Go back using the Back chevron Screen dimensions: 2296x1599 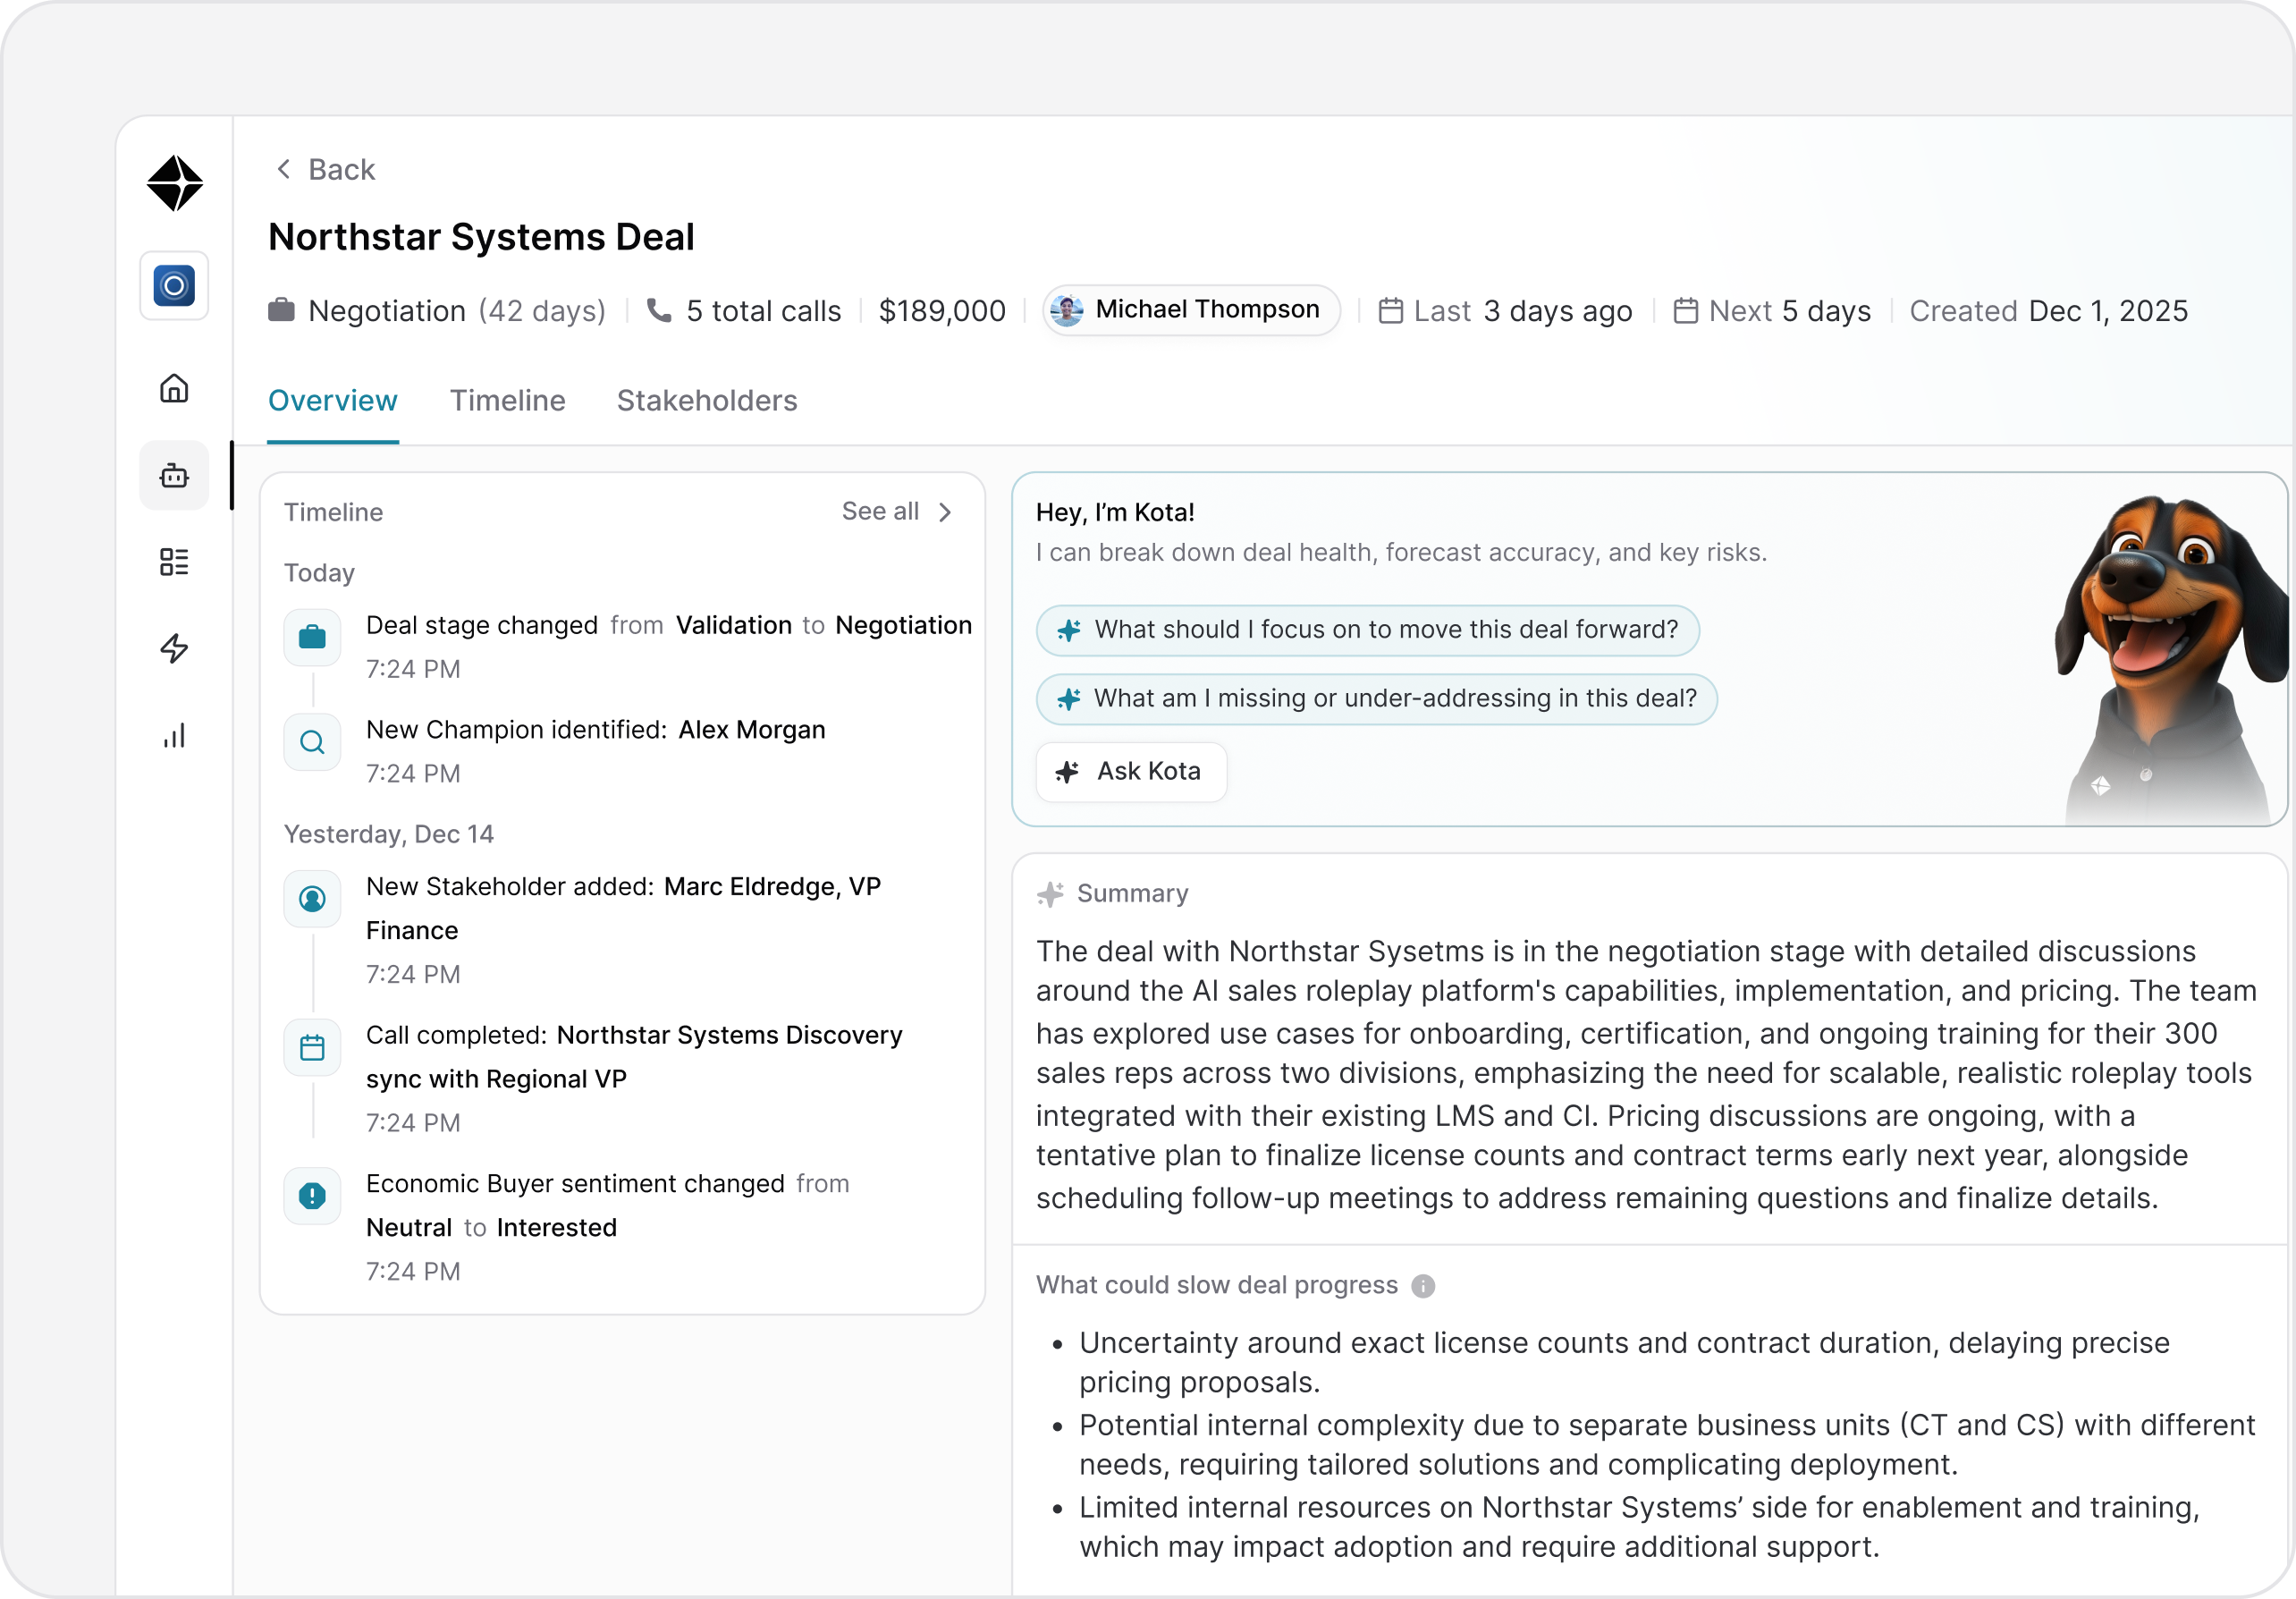click(x=284, y=169)
